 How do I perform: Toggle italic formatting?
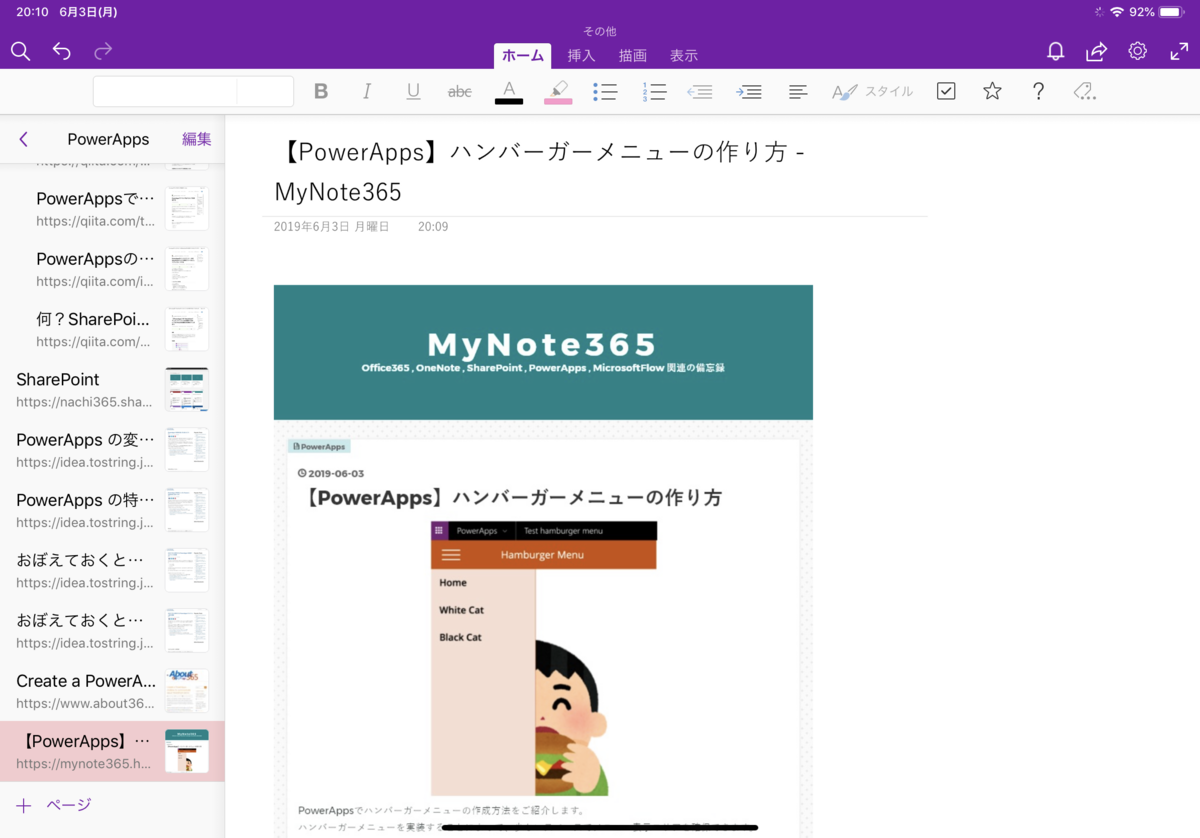(367, 91)
